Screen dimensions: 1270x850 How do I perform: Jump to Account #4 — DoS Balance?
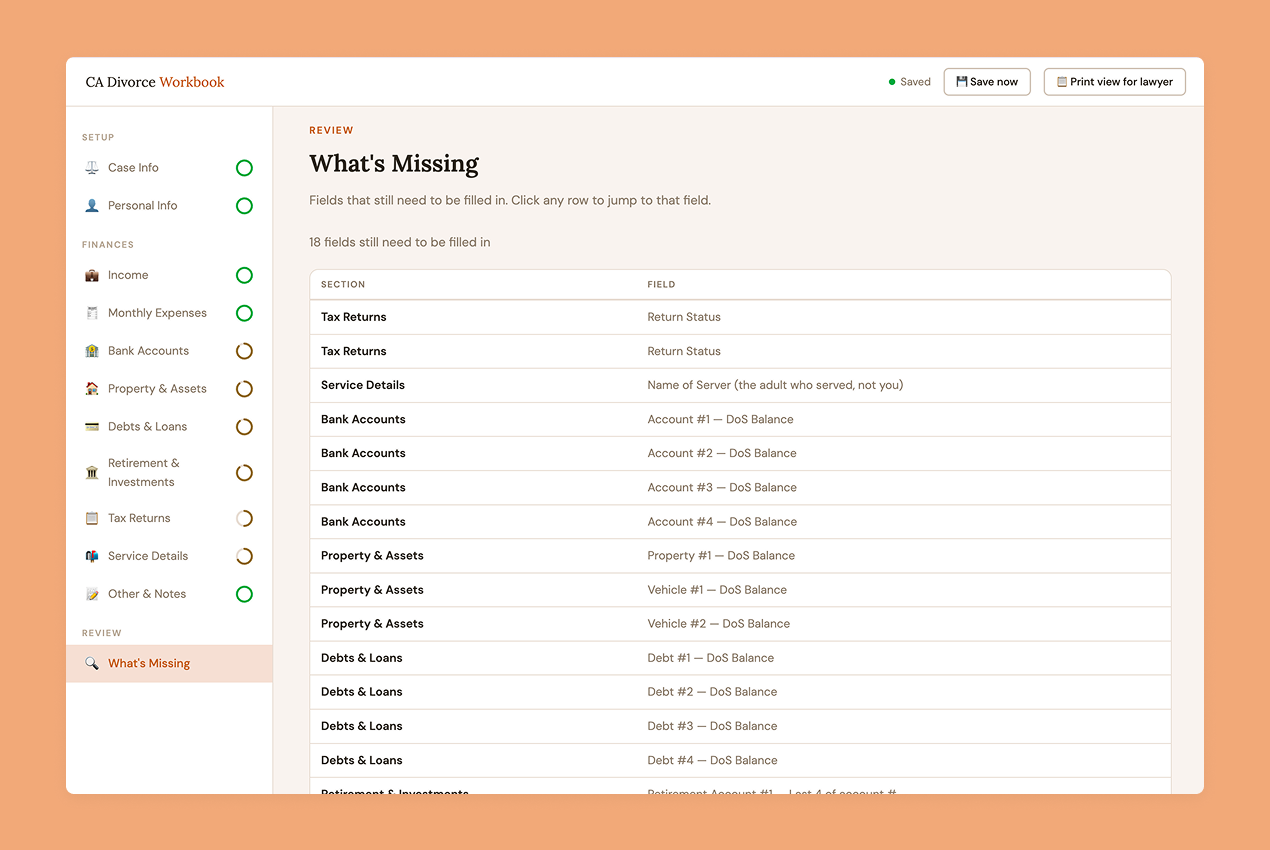(x=740, y=521)
